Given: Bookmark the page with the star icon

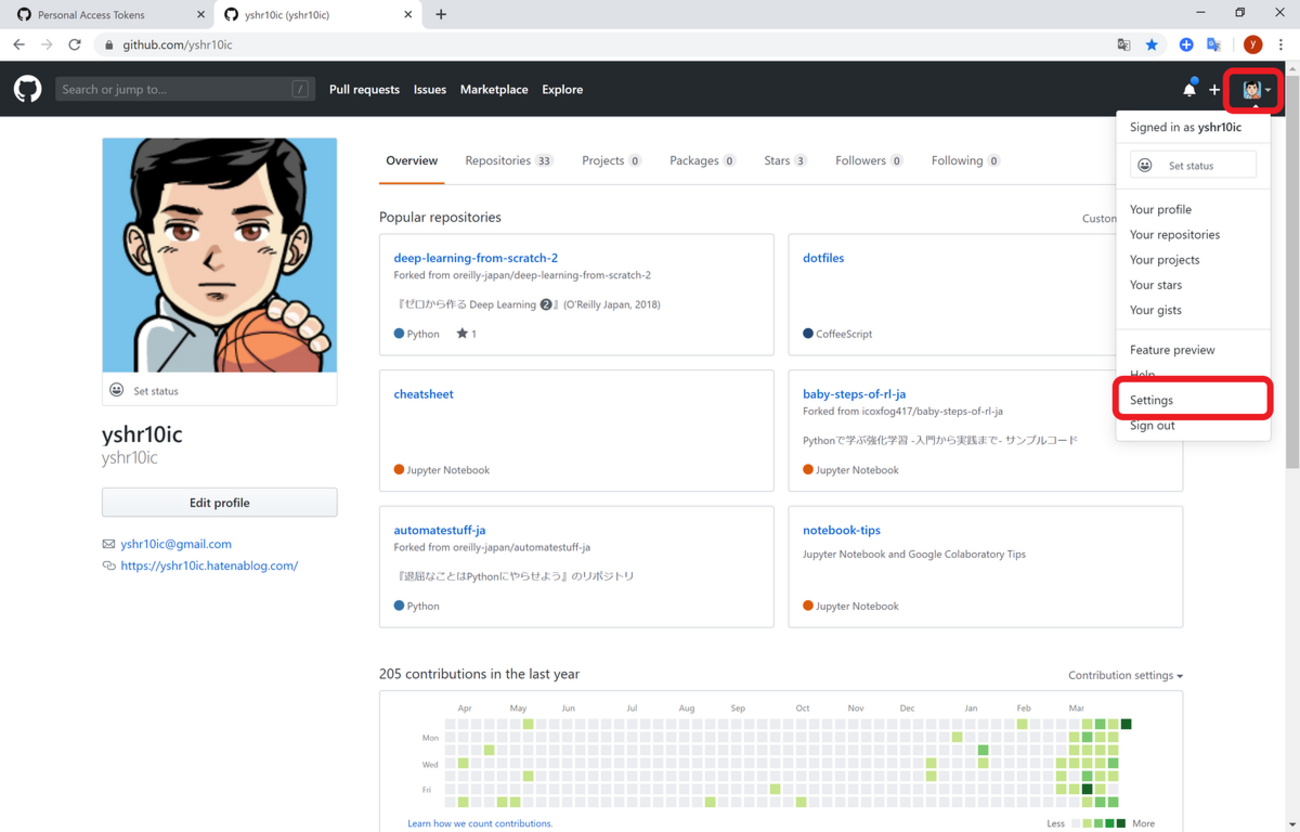Looking at the screenshot, I should coord(1152,45).
